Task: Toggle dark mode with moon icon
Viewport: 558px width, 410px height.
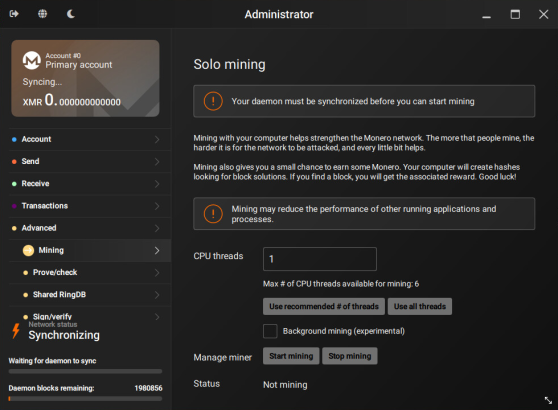Action: [x=71, y=14]
